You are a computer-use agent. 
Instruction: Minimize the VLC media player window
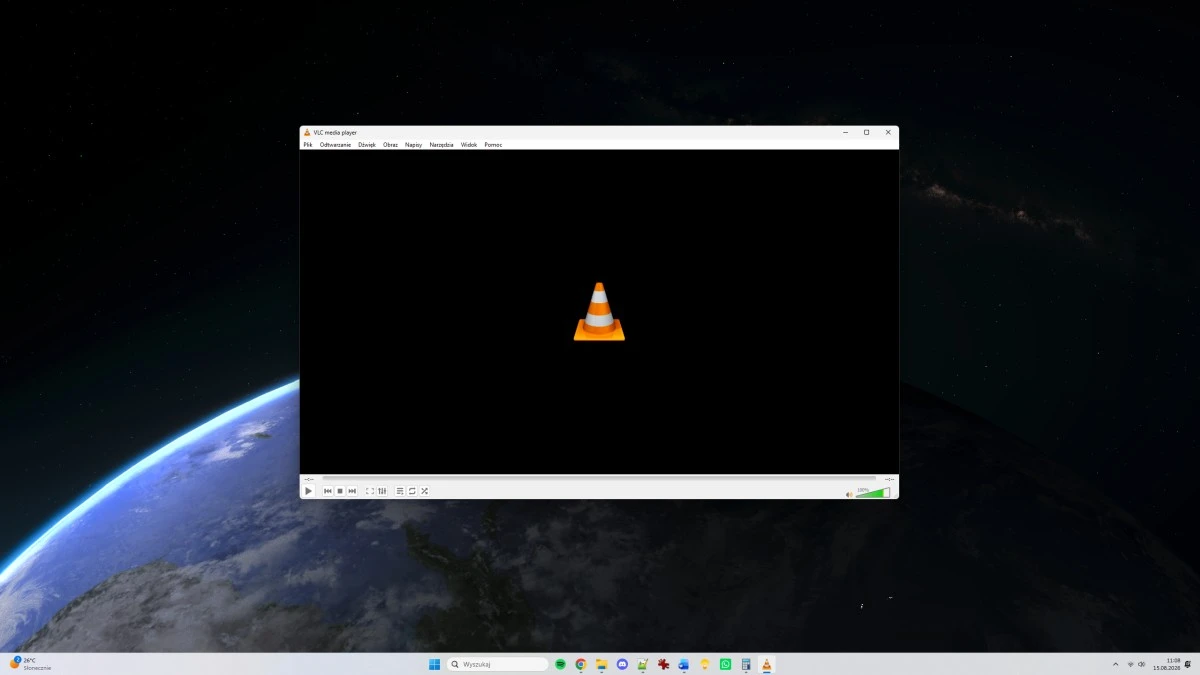(845, 132)
